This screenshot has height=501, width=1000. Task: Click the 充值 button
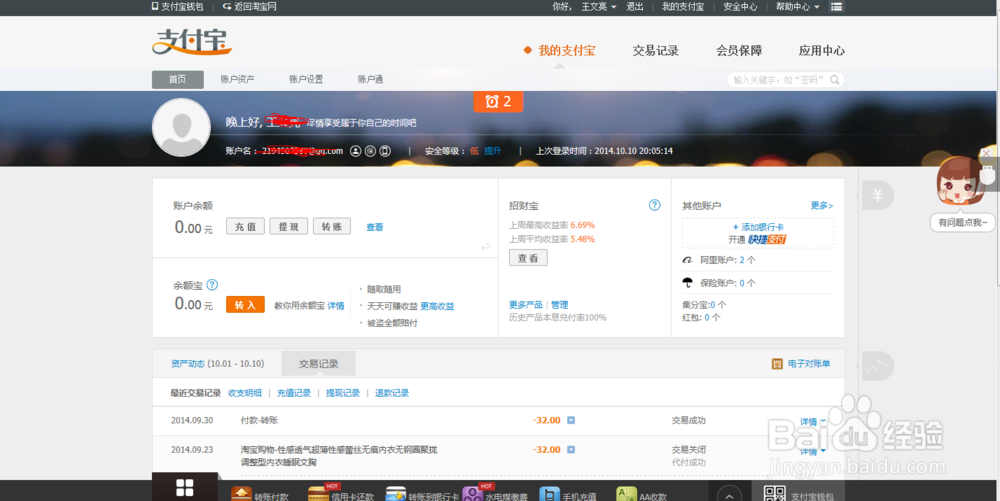(245, 226)
